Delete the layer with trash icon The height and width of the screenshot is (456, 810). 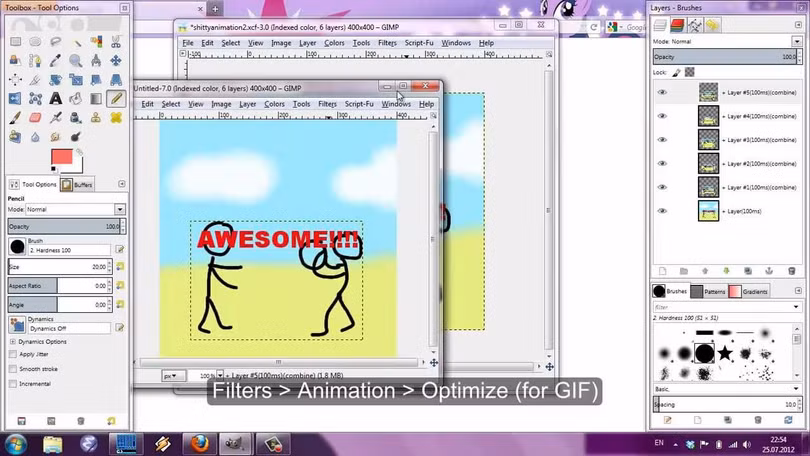tap(791, 271)
